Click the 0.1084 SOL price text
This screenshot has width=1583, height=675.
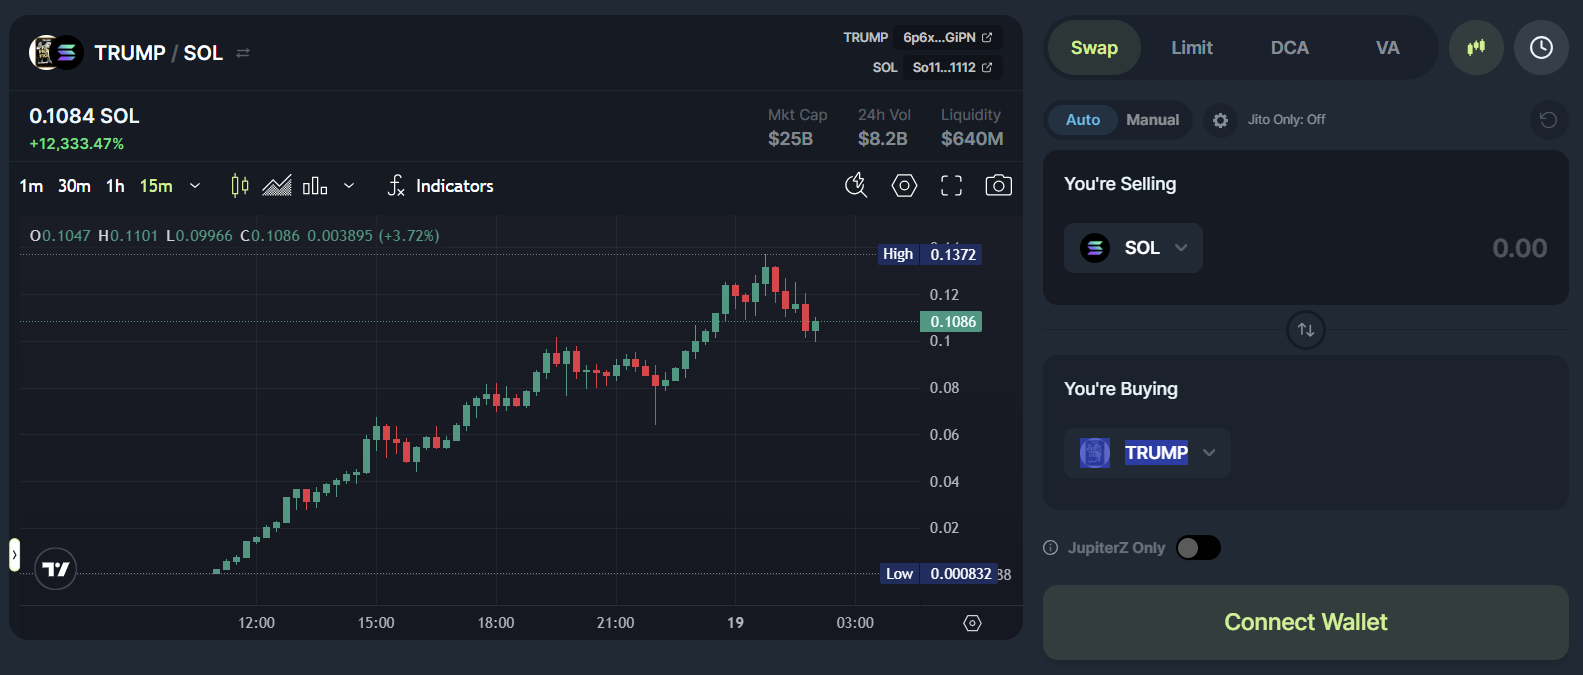(84, 116)
